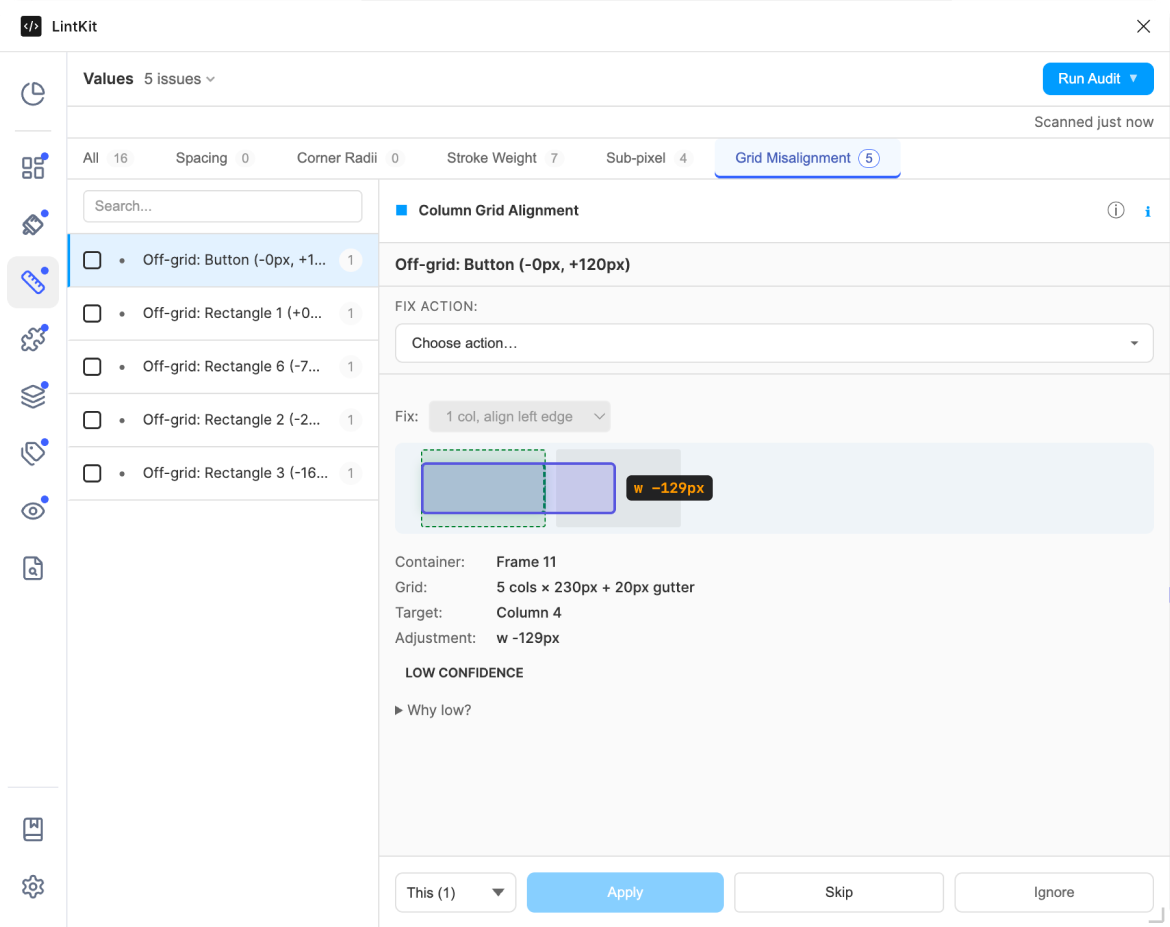Open the dashboard pie chart panel
The width and height of the screenshot is (1170, 927).
pyautogui.click(x=33, y=92)
